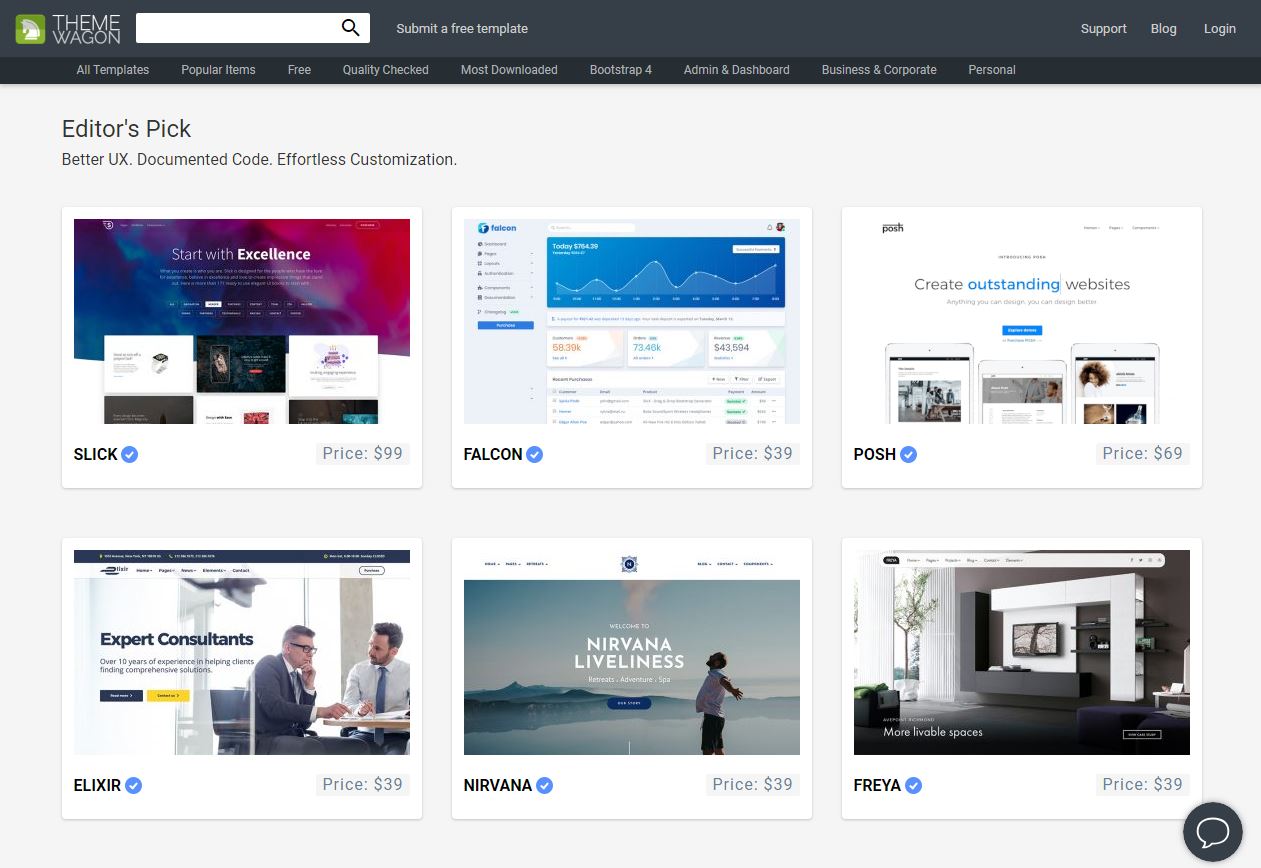
Task: Open the Support page
Action: point(1104,28)
